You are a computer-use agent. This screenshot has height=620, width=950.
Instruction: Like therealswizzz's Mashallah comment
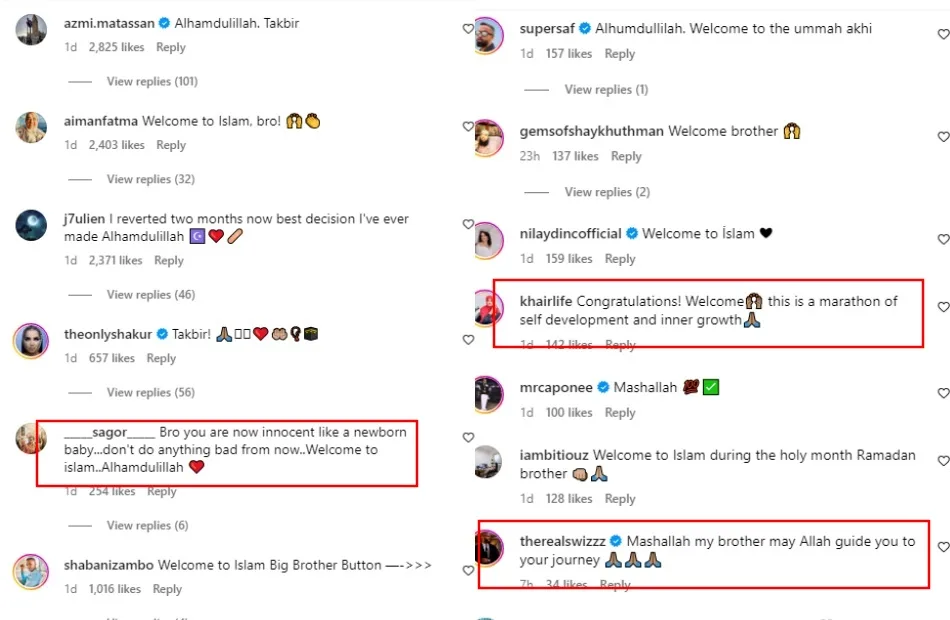point(943,547)
